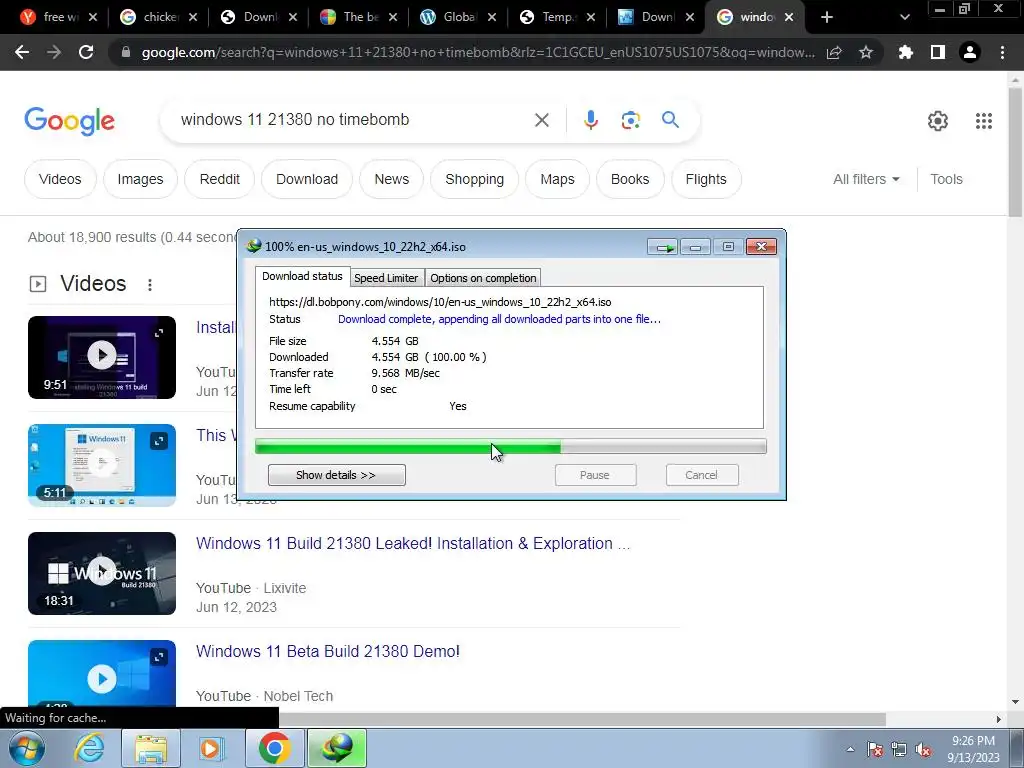Switch to the Options on completion tab
This screenshot has height=768, width=1024.
click(x=483, y=278)
